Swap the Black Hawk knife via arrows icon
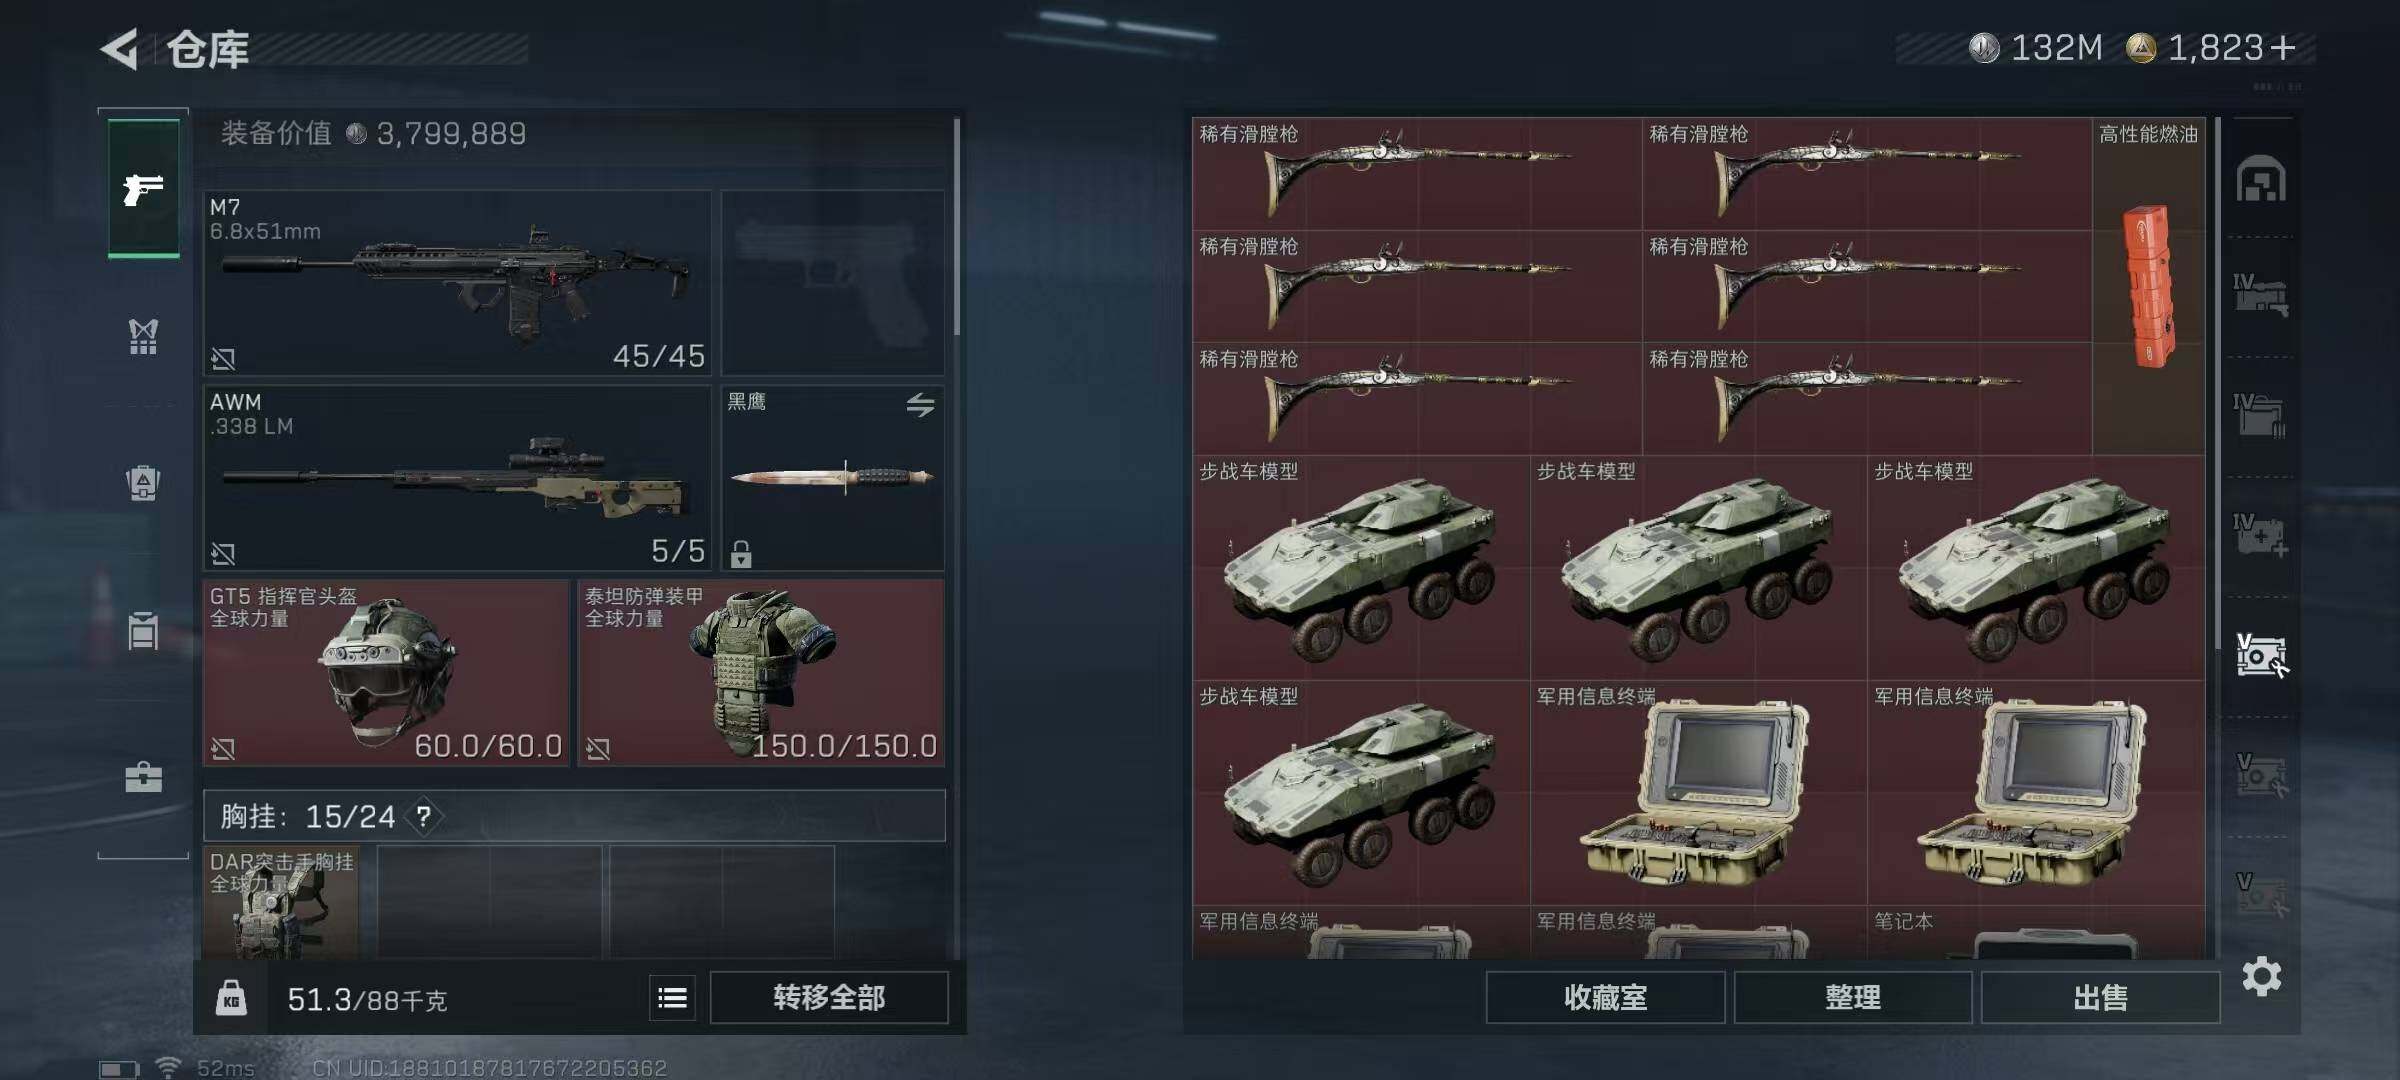The image size is (2400, 1080). (x=920, y=404)
